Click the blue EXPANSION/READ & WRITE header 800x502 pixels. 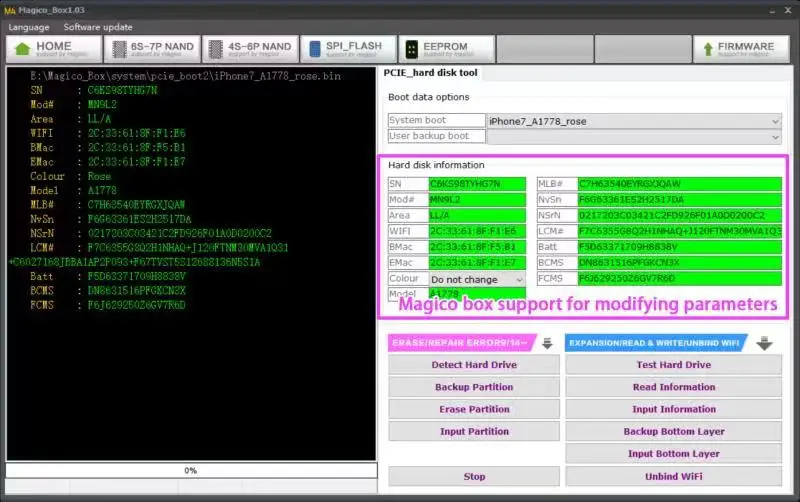(x=656, y=343)
